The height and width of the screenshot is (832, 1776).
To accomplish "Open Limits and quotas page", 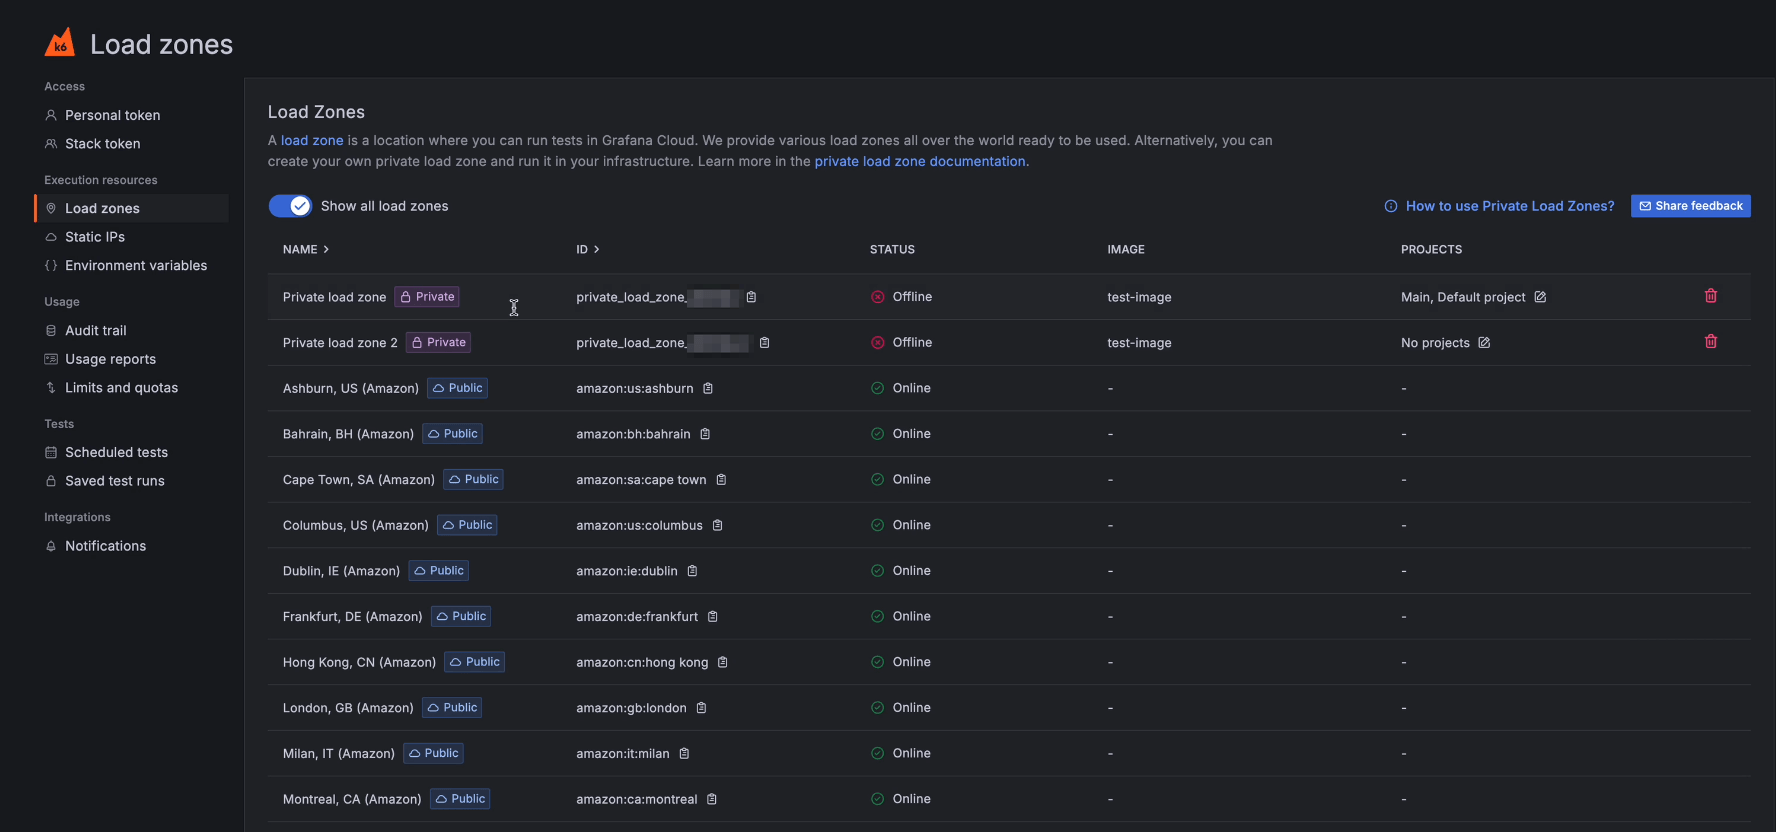I will coord(121,388).
